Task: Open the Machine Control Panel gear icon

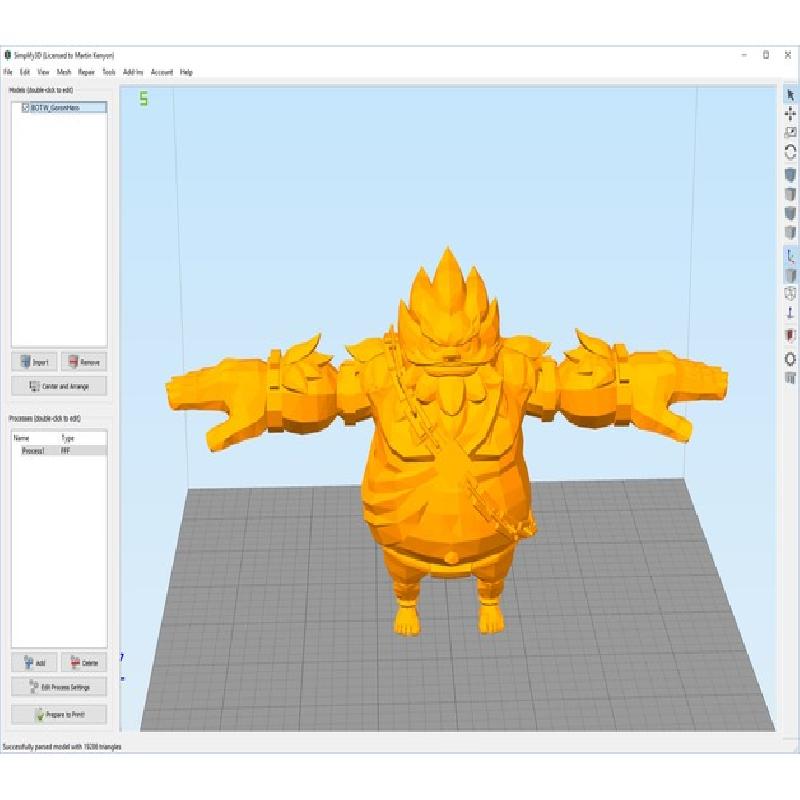Action: point(790,359)
